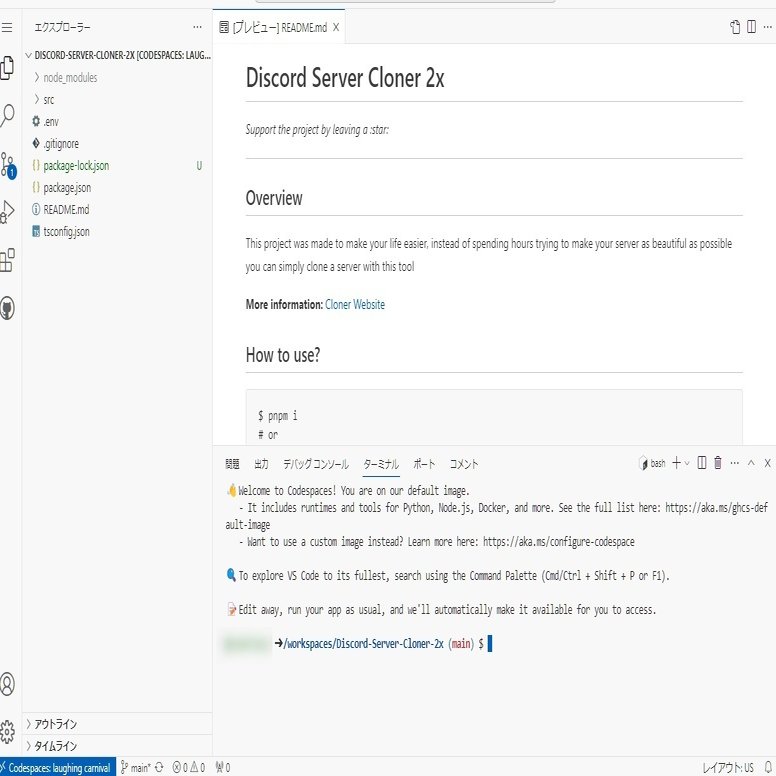Expand the node_modules folder
This screenshot has height=776, width=776.
pyautogui.click(x=117, y=78)
